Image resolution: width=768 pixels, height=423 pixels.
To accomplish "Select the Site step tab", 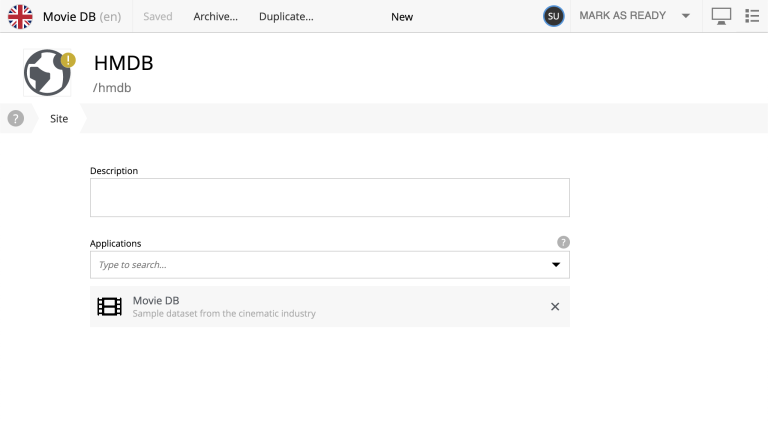I will click(x=59, y=118).
